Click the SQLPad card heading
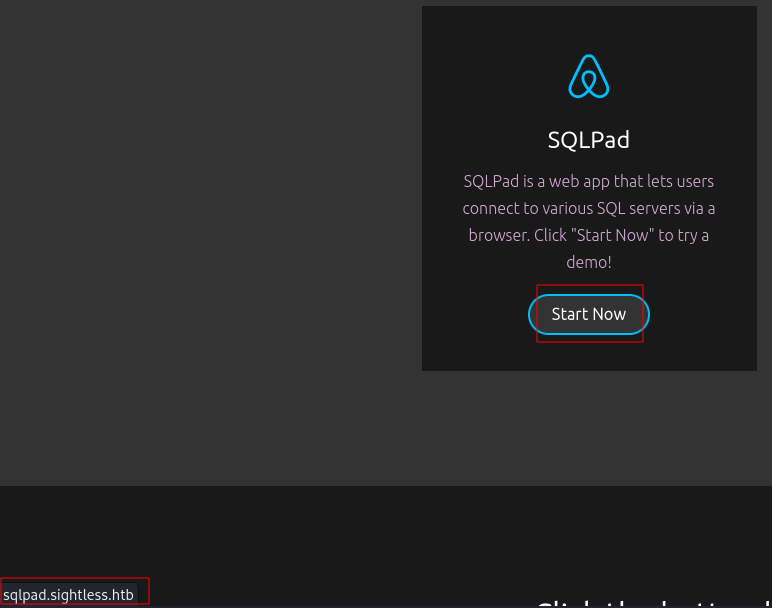 [589, 140]
